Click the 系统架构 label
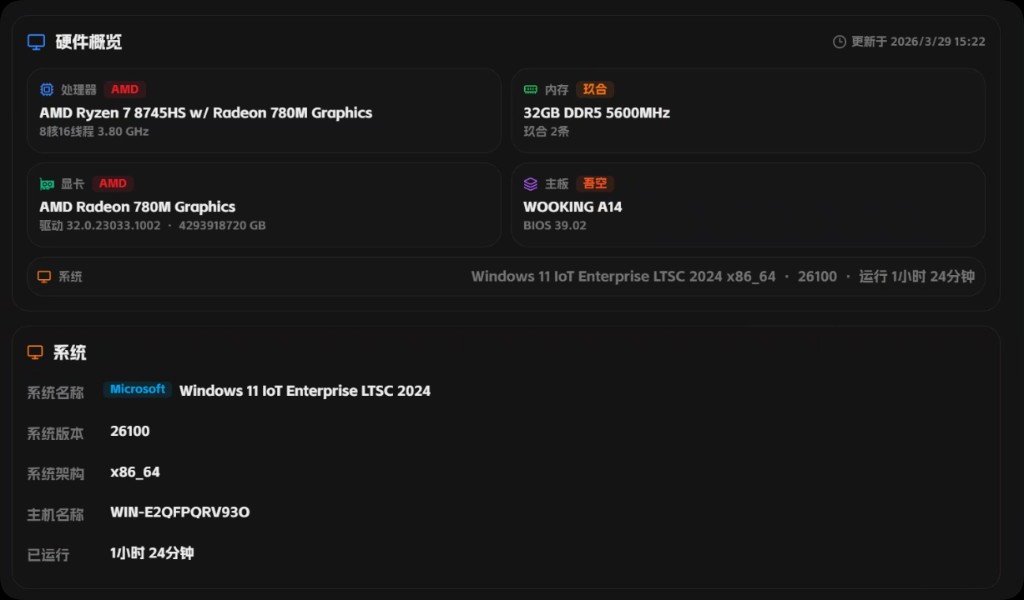The width and height of the screenshot is (1024, 600). tap(56, 475)
